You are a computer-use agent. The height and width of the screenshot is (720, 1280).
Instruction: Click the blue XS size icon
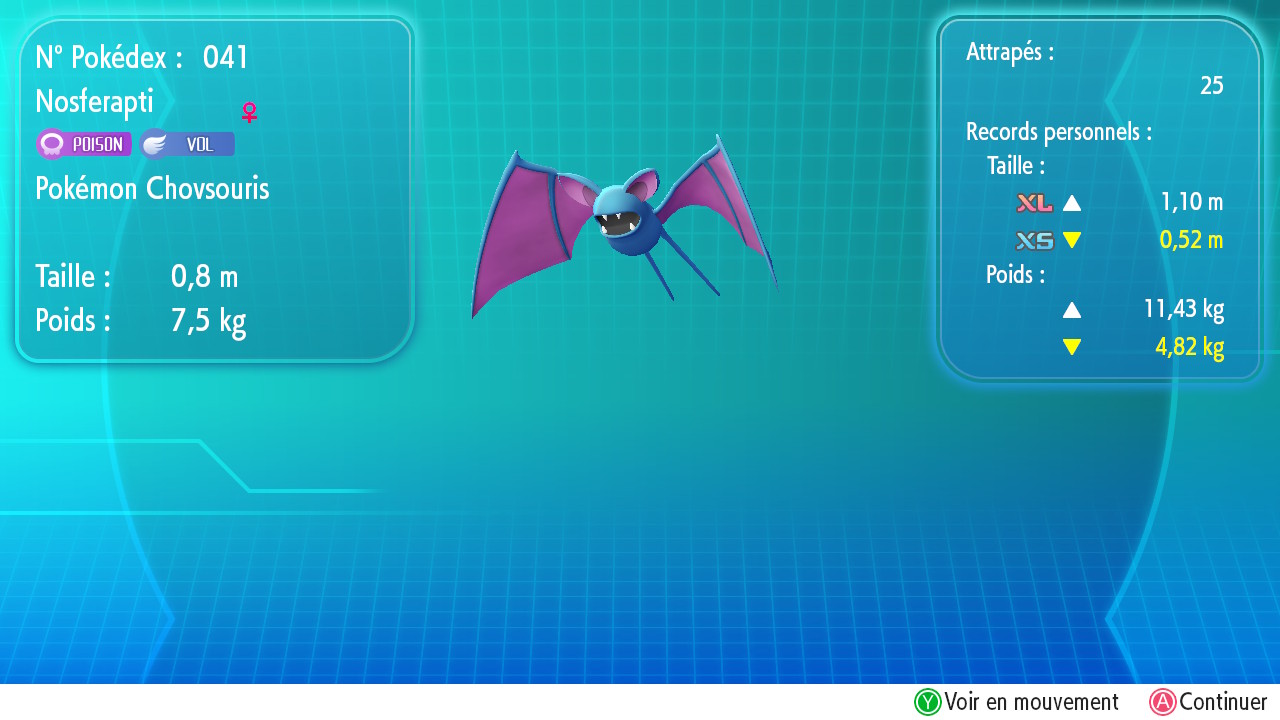(x=1034, y=240)
